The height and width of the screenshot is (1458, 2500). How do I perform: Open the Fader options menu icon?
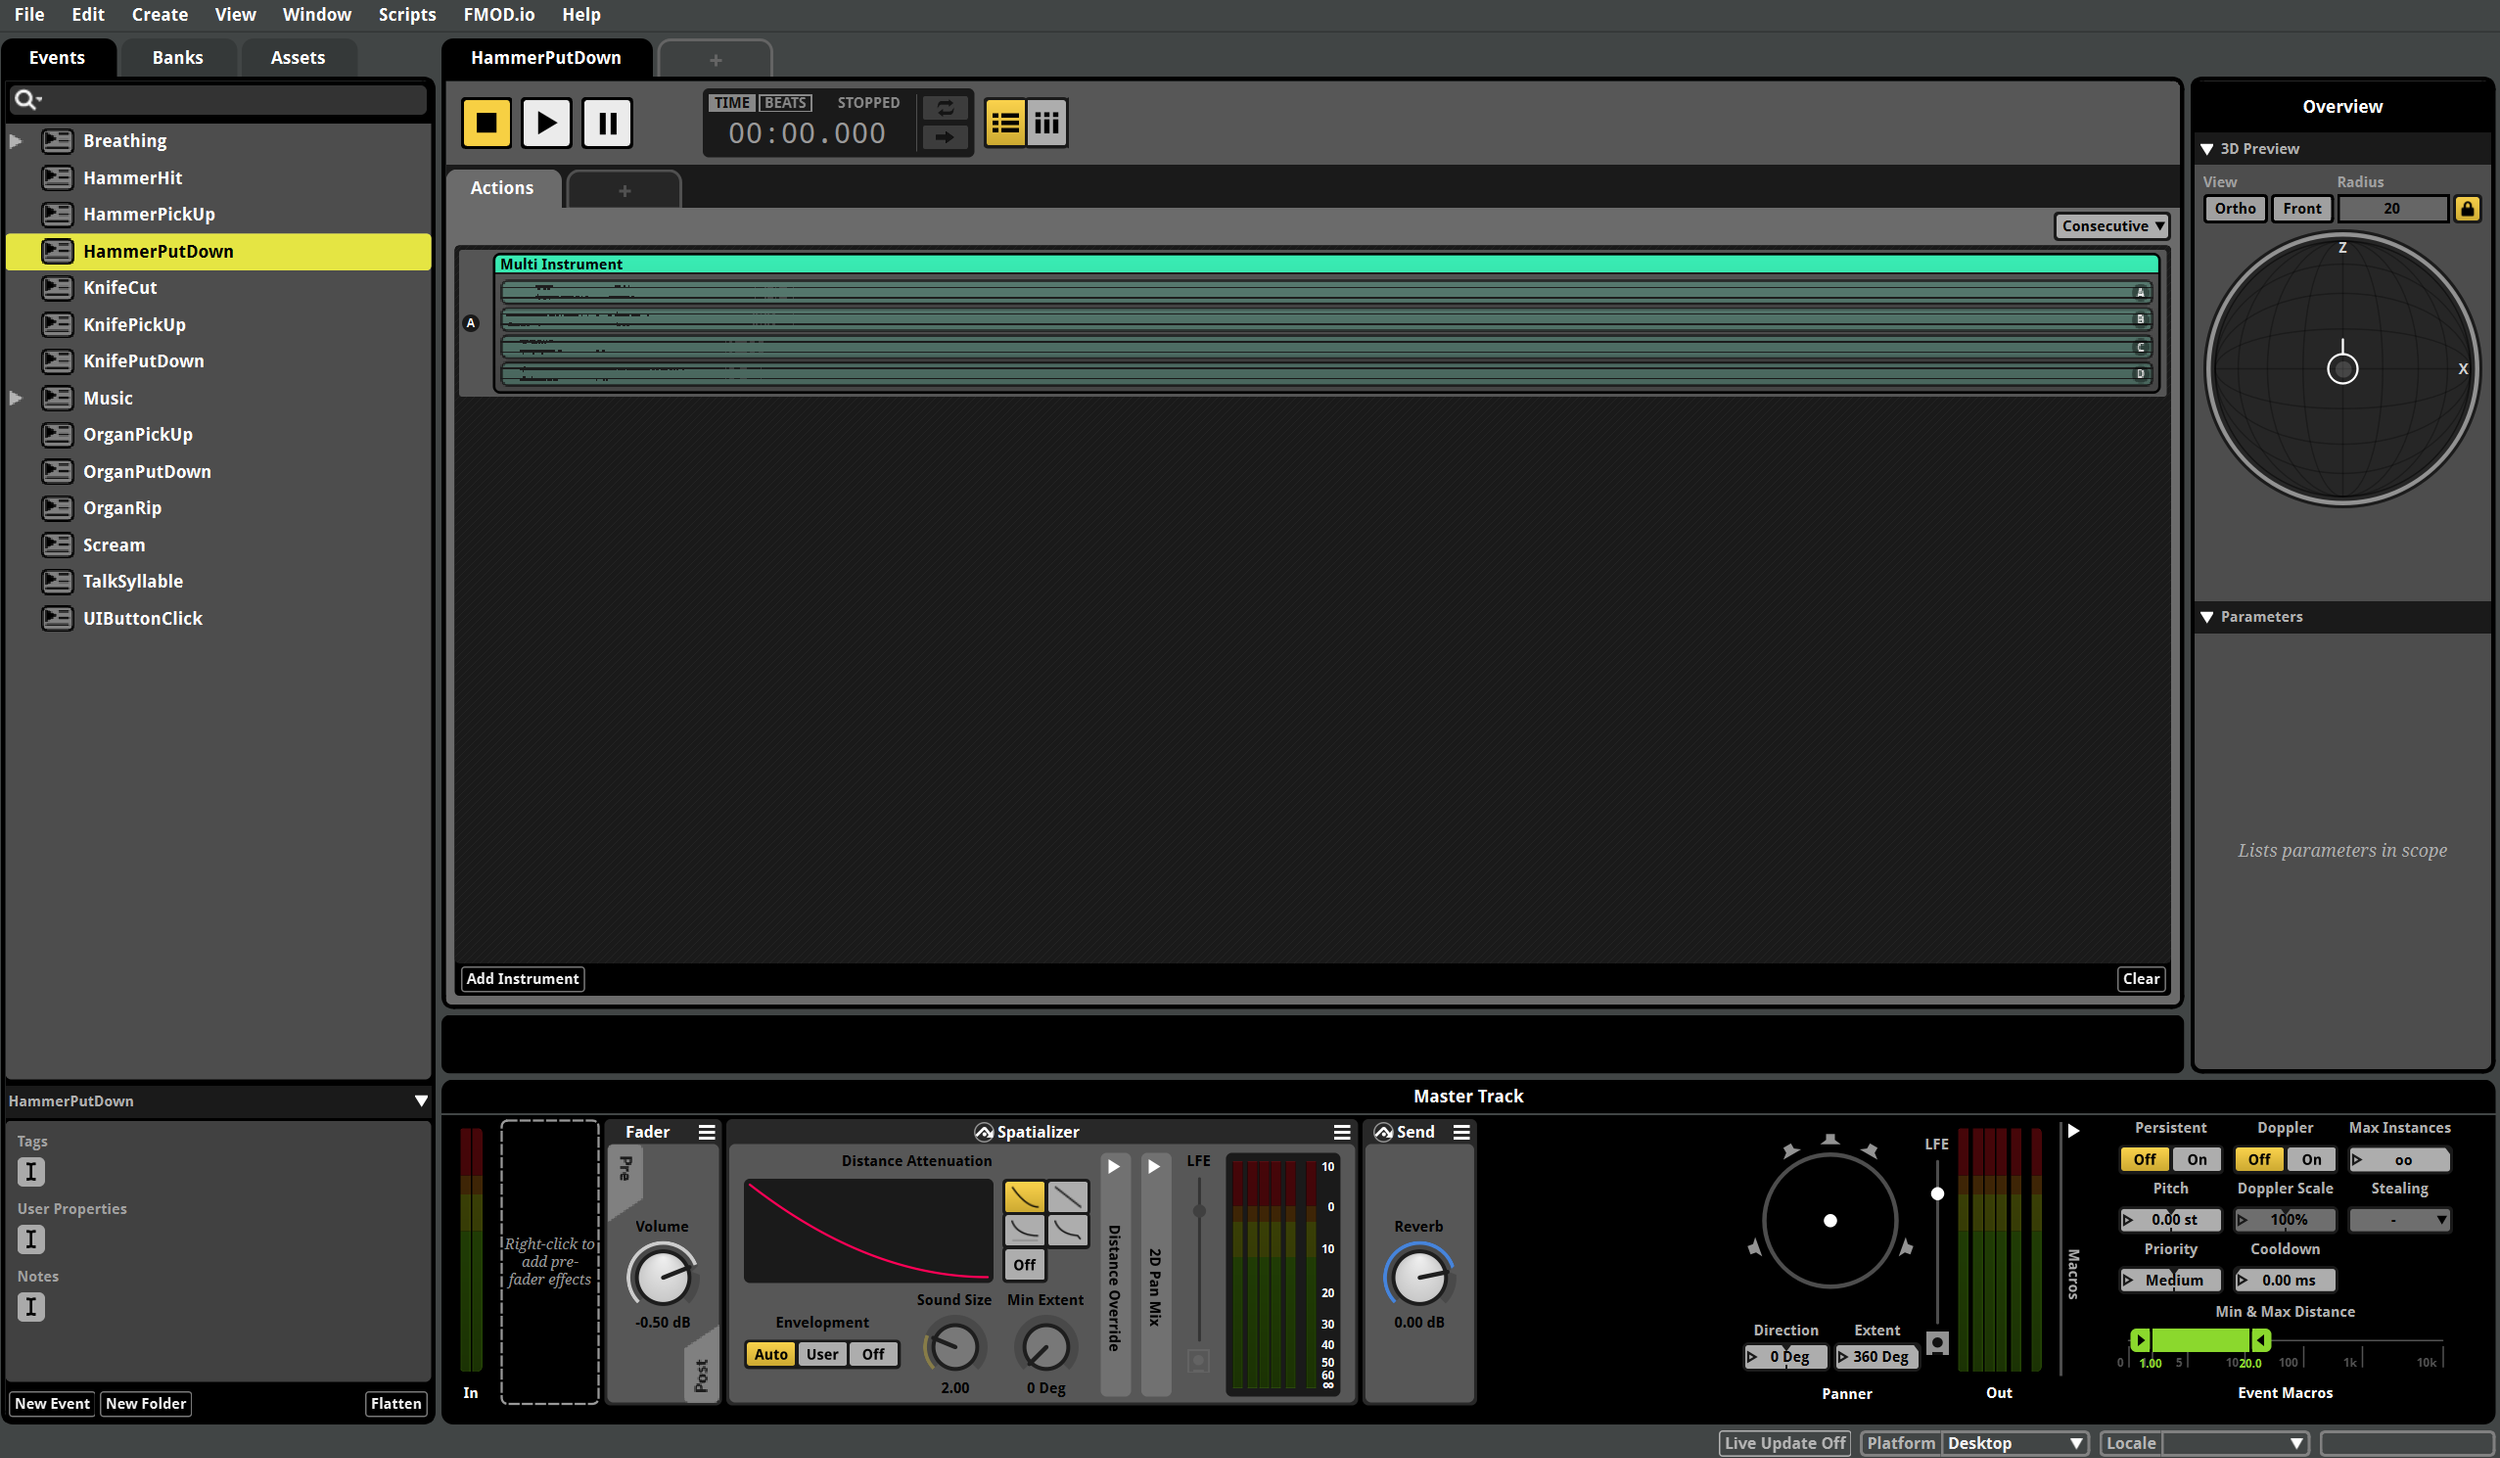point(706,1132)
